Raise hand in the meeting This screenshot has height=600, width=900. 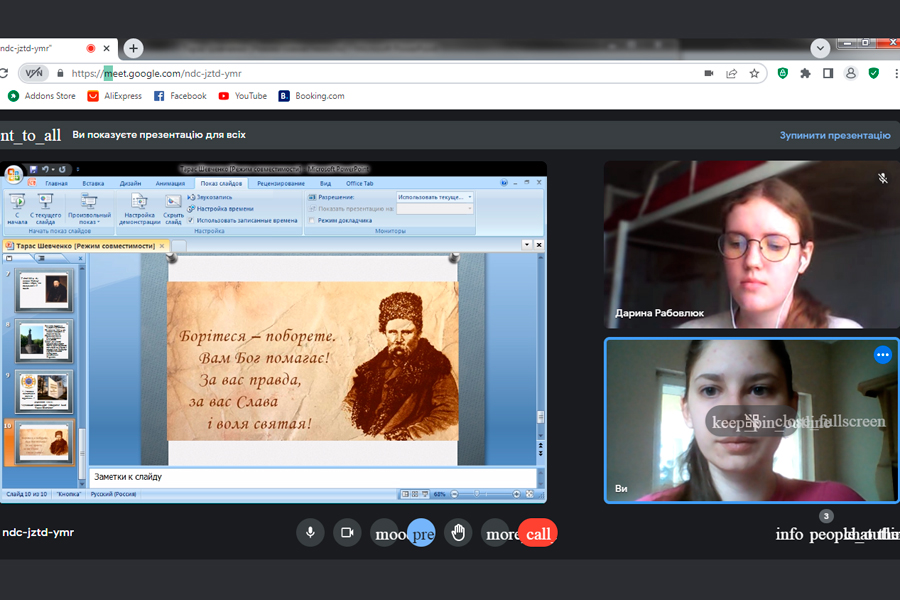coord(459,533)
